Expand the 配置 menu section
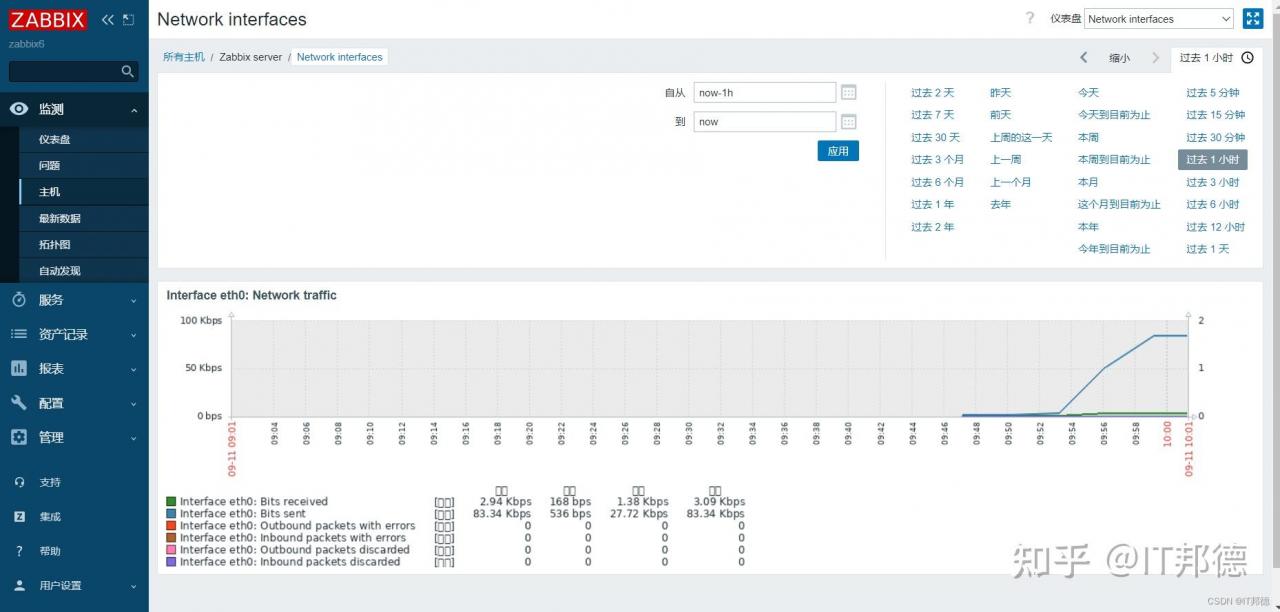 134,404
